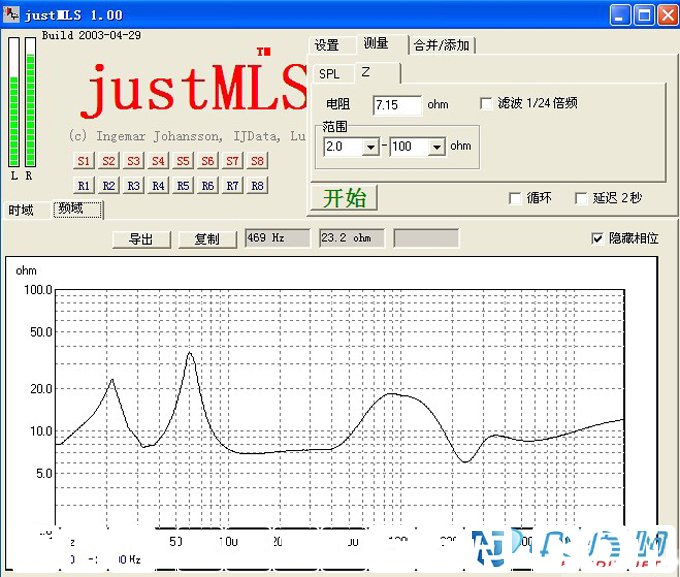The width and height of the screenshot is (680, 577).
Task: Select the S3 memory slot button
Action: [133, 161]
